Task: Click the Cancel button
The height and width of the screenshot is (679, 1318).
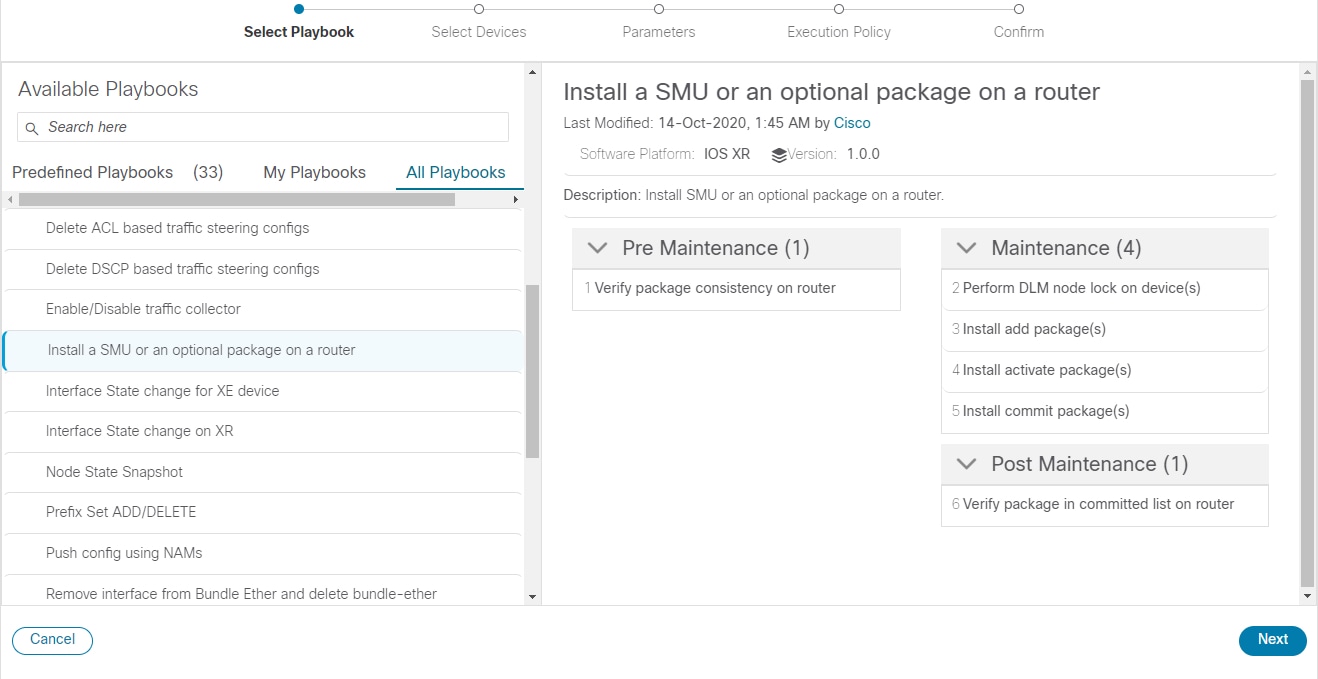Action: point(52,640)
